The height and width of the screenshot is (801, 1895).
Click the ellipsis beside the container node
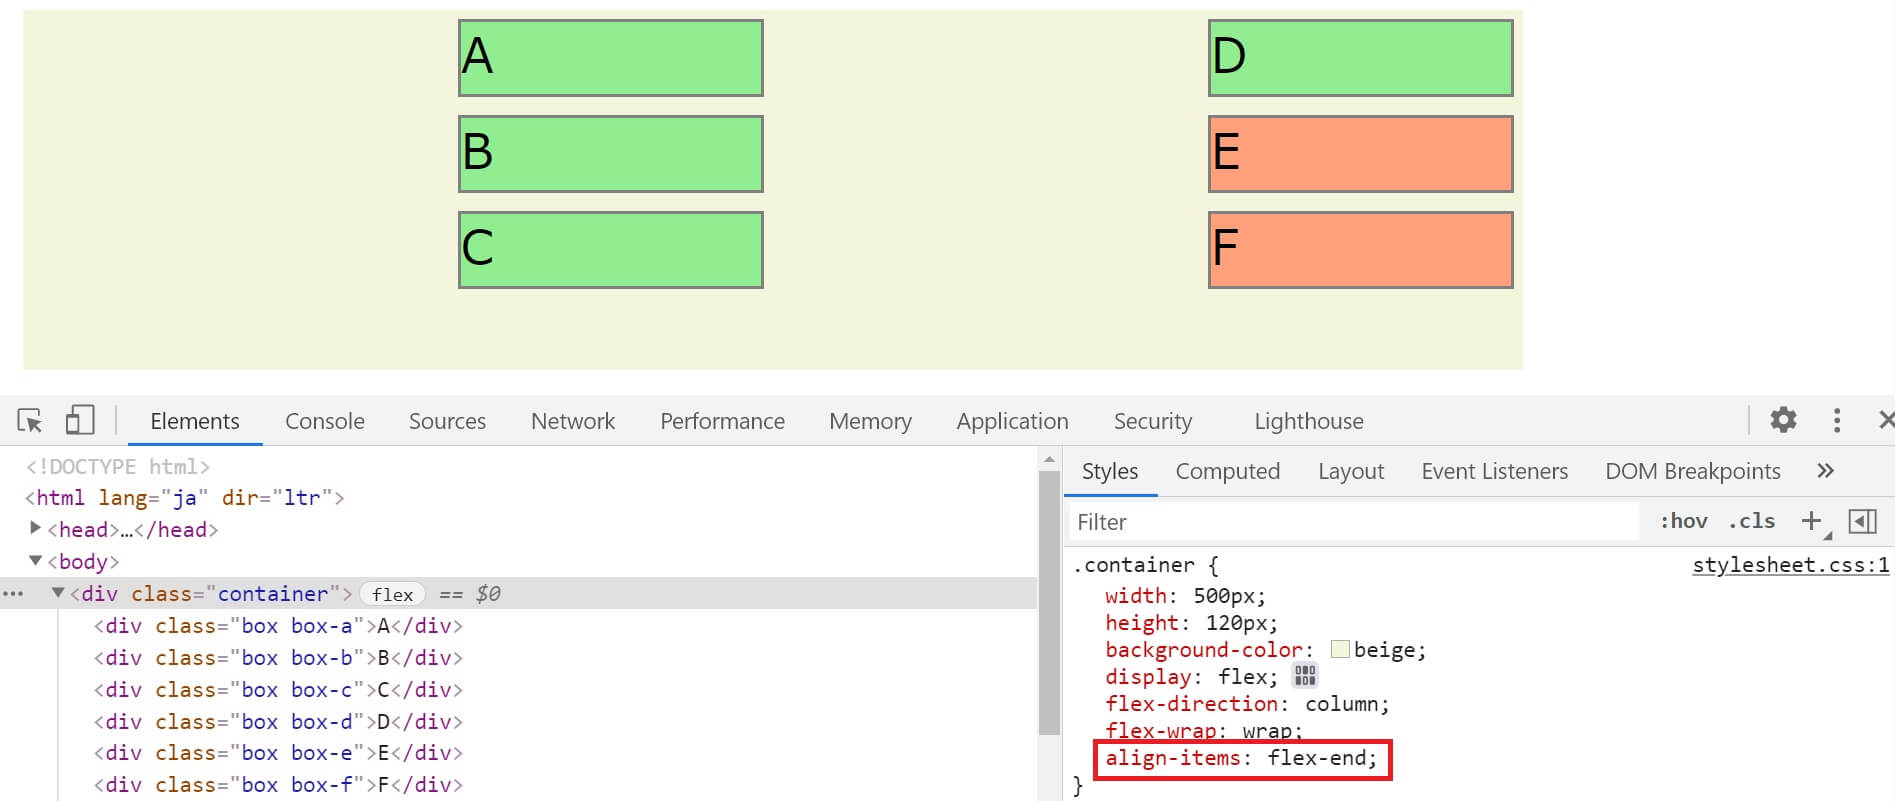(13, 594)
